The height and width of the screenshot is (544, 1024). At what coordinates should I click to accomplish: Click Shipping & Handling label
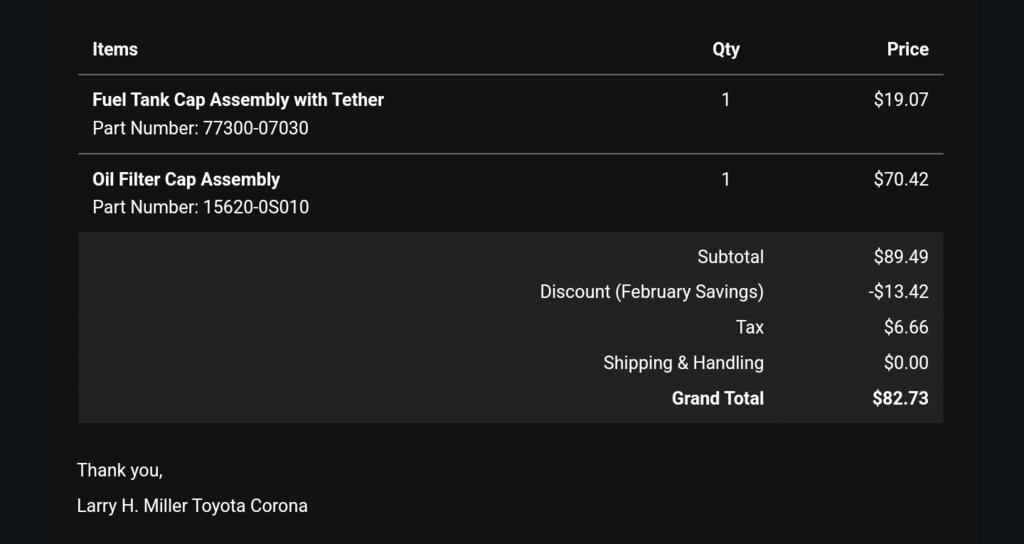click(x=683, y=363)
